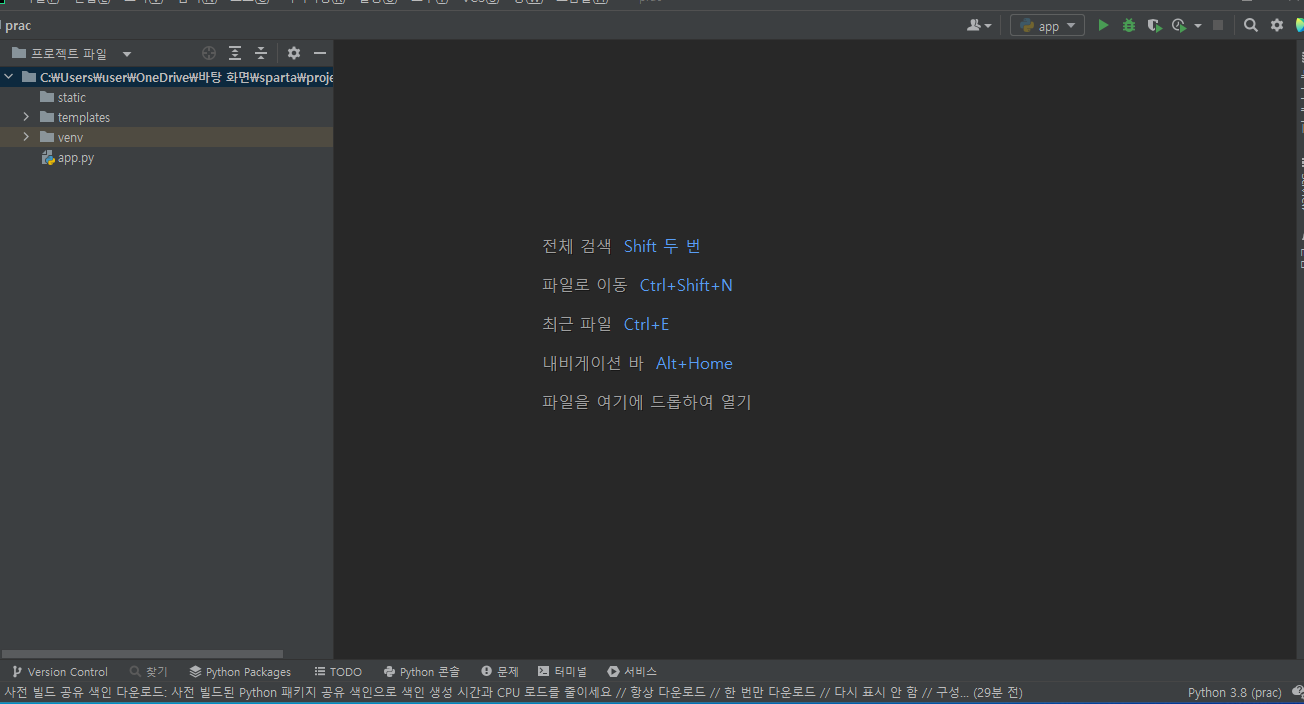Open the Python 콘솔 tool window
The image size is (1304, 704).
[422, 672]
